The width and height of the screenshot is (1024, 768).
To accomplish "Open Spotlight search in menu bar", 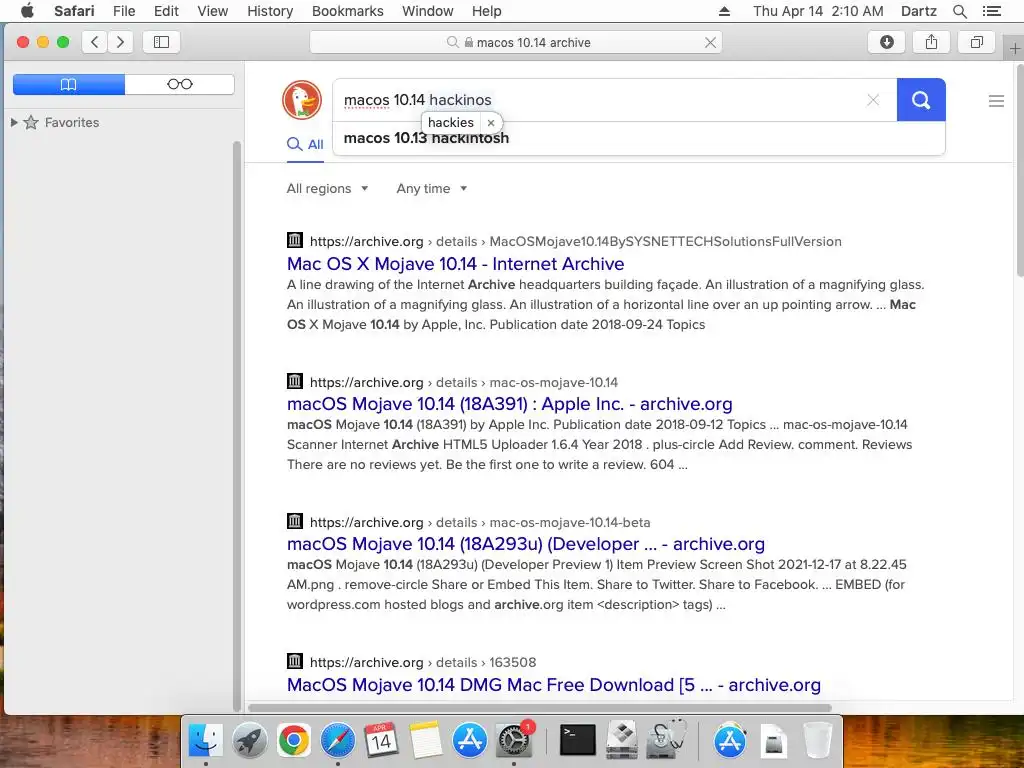I will click(959, 11).
